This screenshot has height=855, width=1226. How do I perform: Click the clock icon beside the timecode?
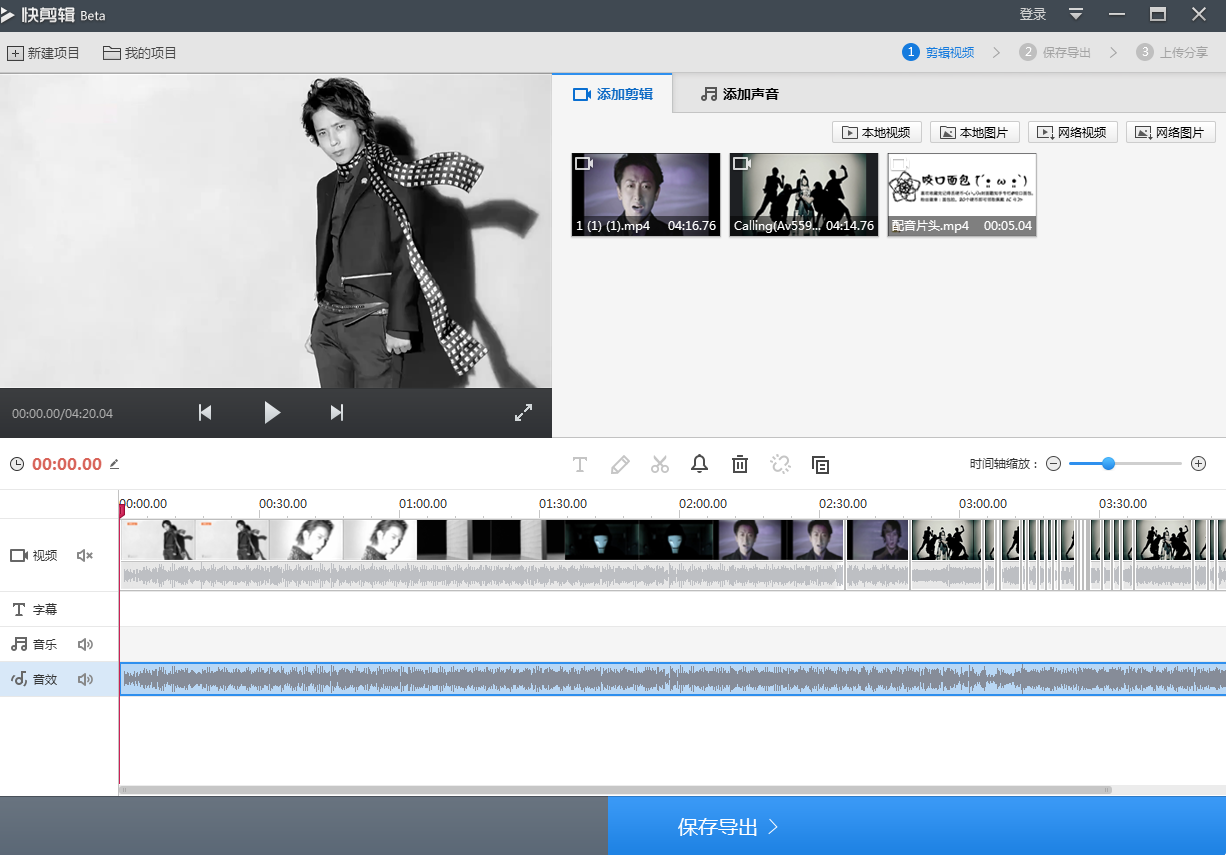[16, 464]
